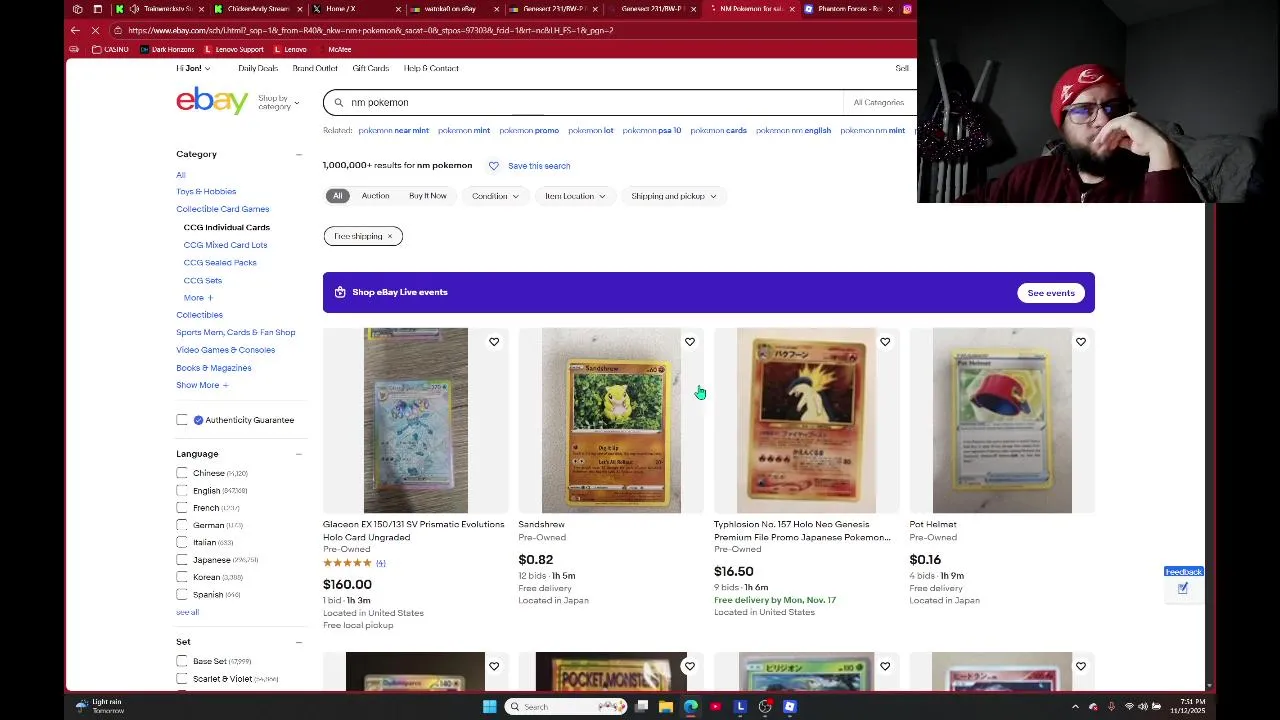Check the Chinese language filter
Screen dimensions: 1280x720
[x=182, y=473]
